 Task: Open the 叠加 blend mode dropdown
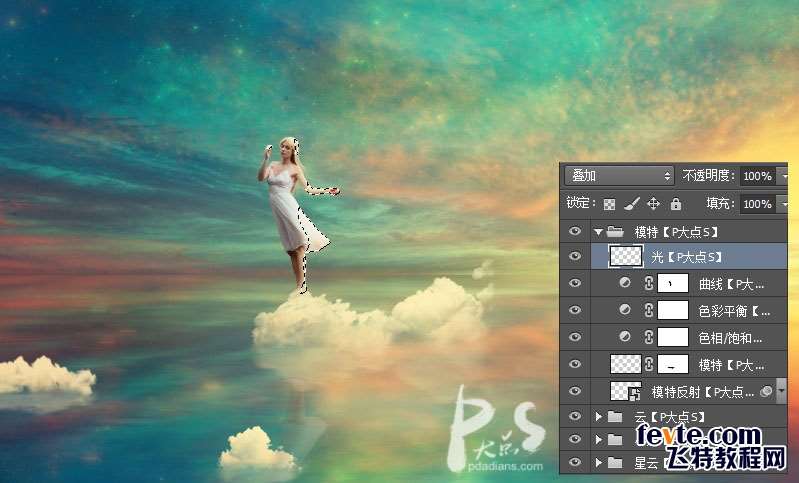[620, 175]
